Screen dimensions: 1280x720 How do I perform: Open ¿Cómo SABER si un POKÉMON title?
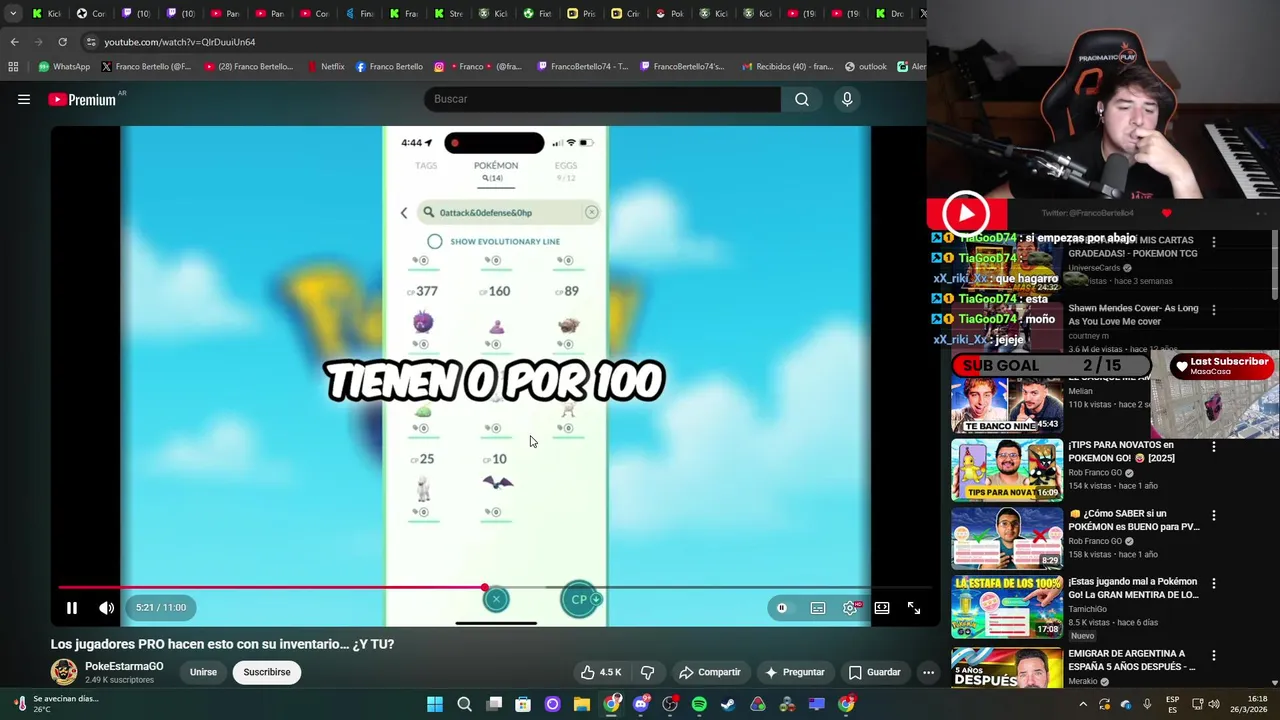coord(1134,520)
